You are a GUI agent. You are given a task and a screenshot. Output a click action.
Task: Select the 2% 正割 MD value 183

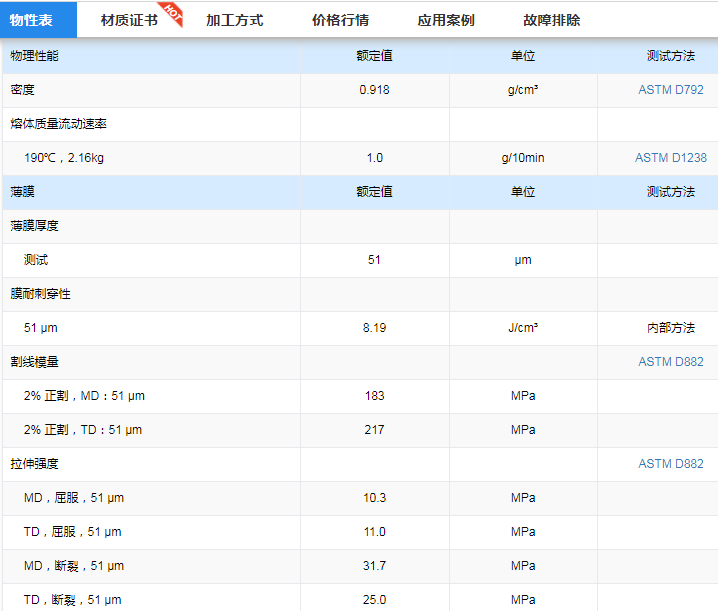click(x=374, y=396)
